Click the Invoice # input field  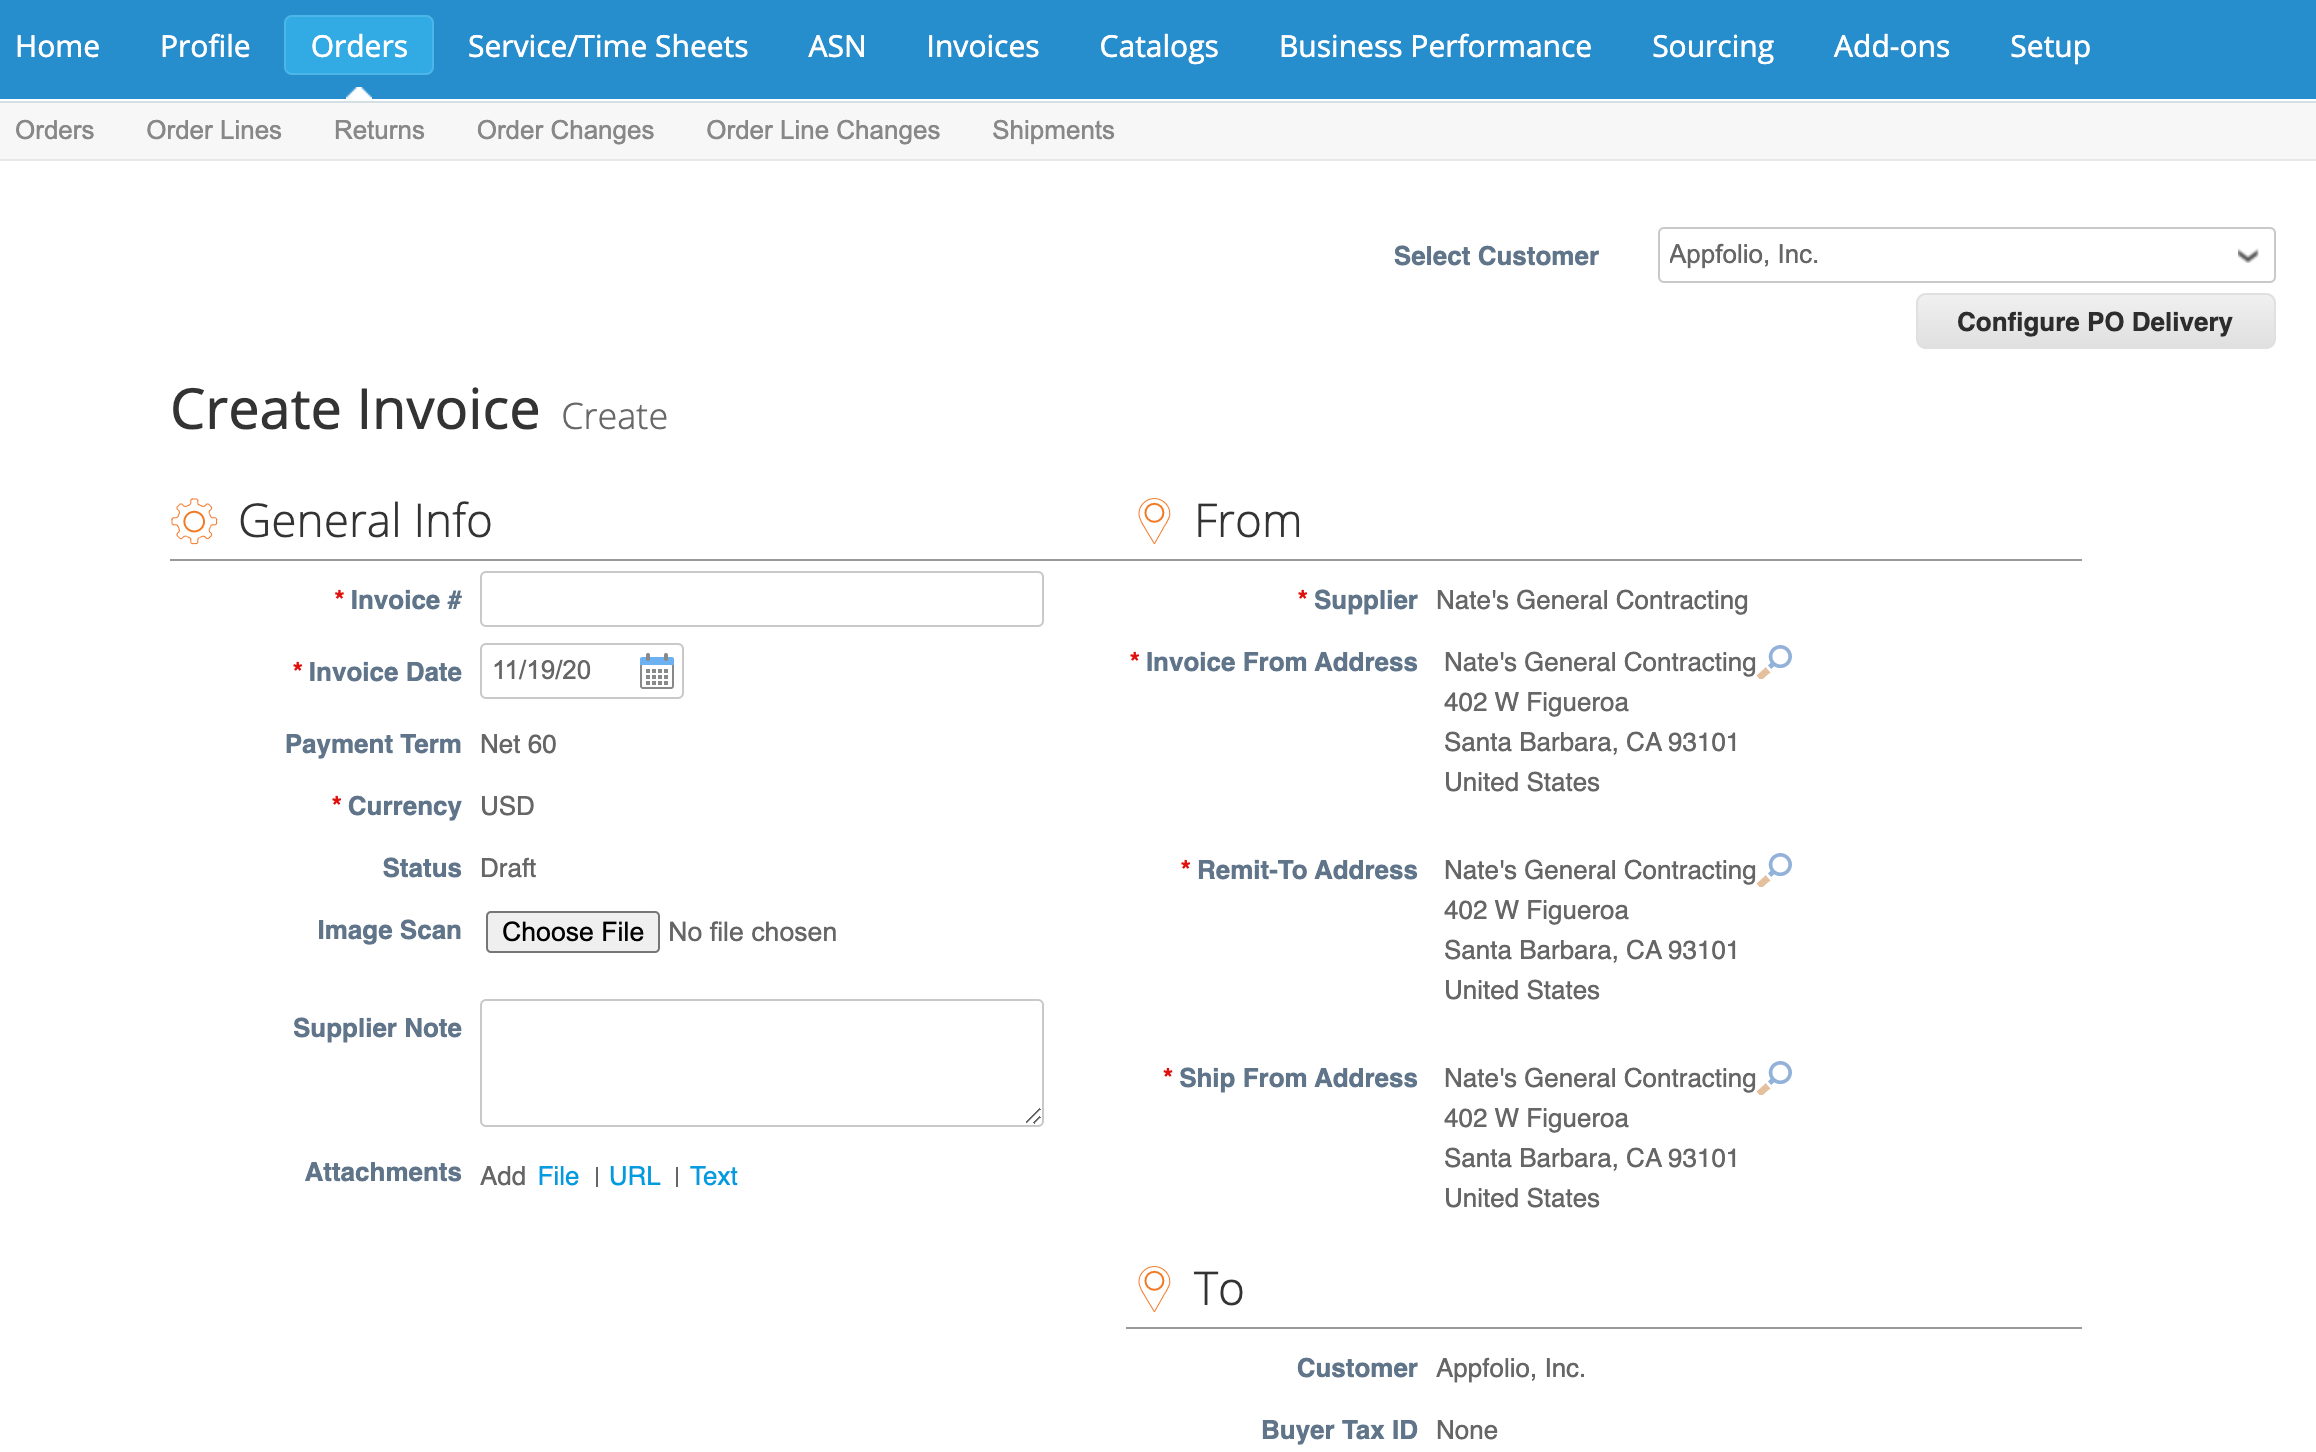tap(761, 598)
